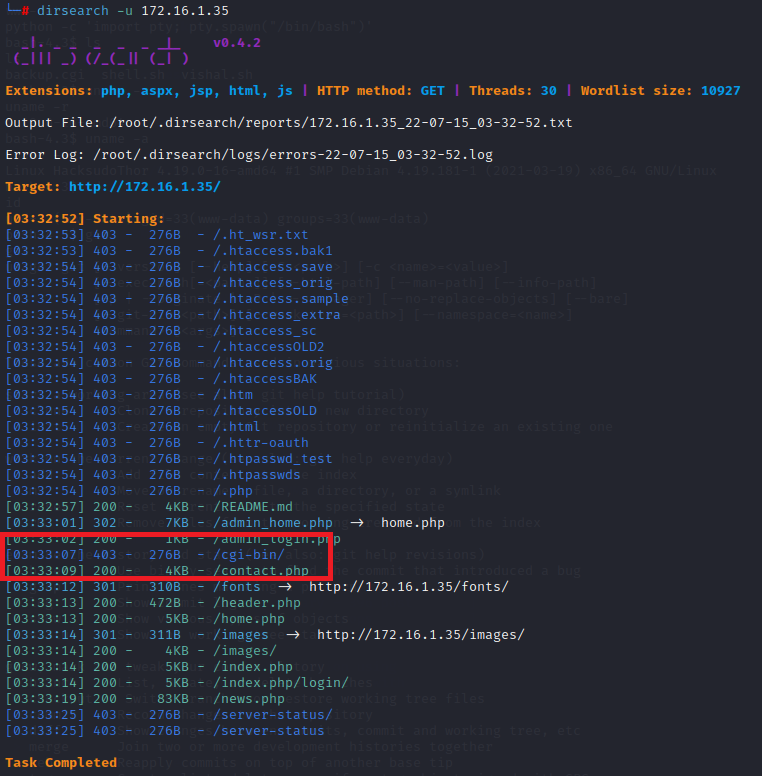Select the /.htaccess.bak1 result
Screen dimensions: 762x776
coord(273,251)
